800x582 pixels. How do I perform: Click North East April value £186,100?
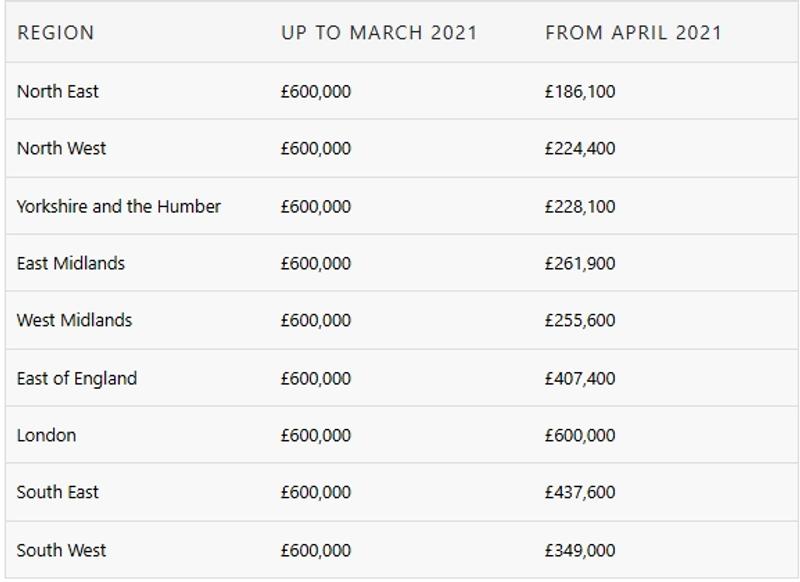(580, 92)
